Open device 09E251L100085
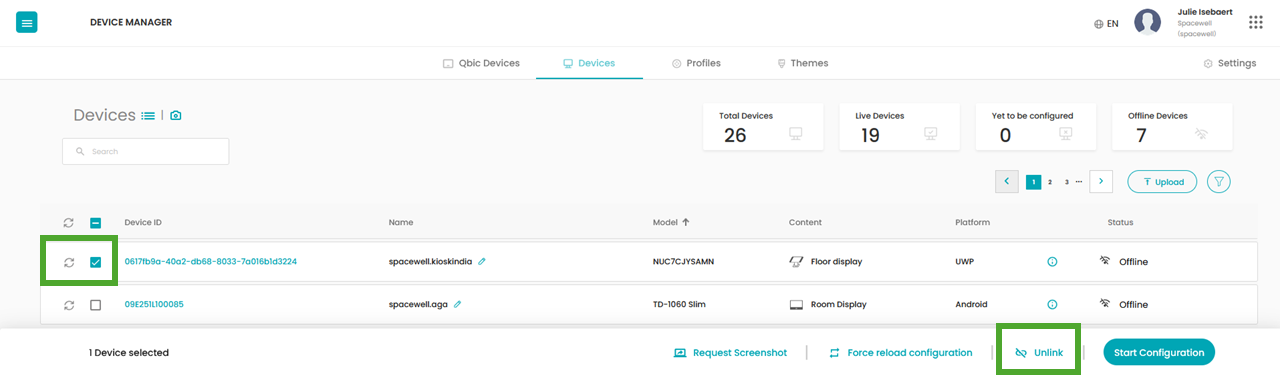The height and width of the screenshot is (375, 1280). click(x=154, y=304)
